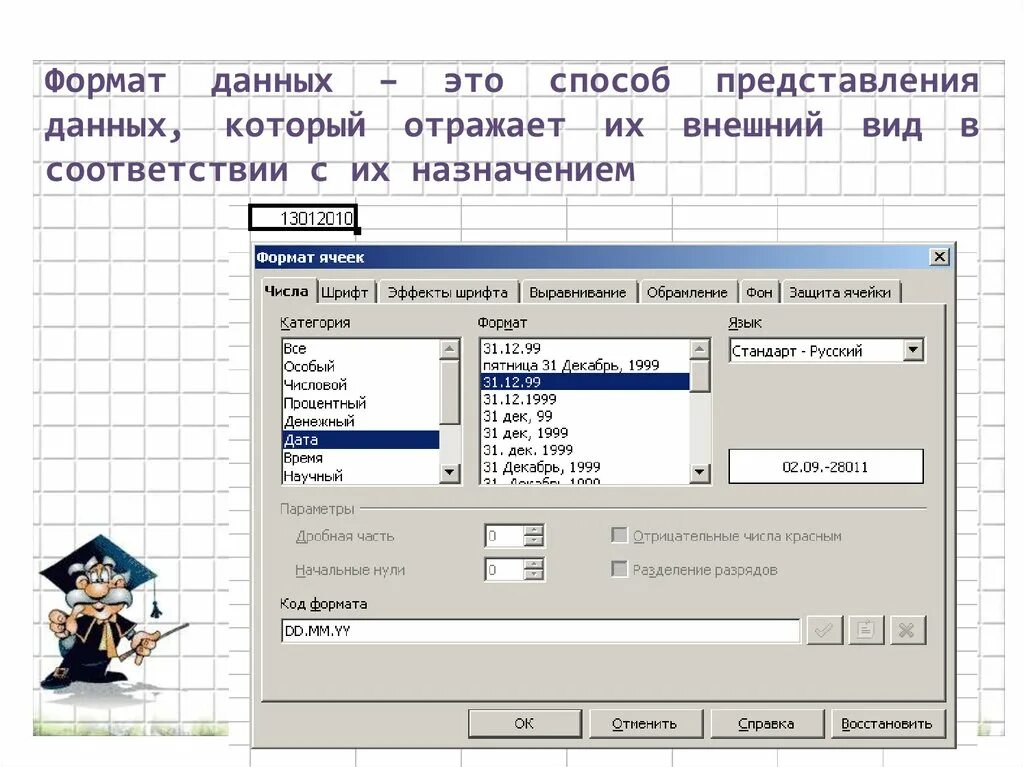
Task: Click the Код формата input field
Action: coord(540,630)
